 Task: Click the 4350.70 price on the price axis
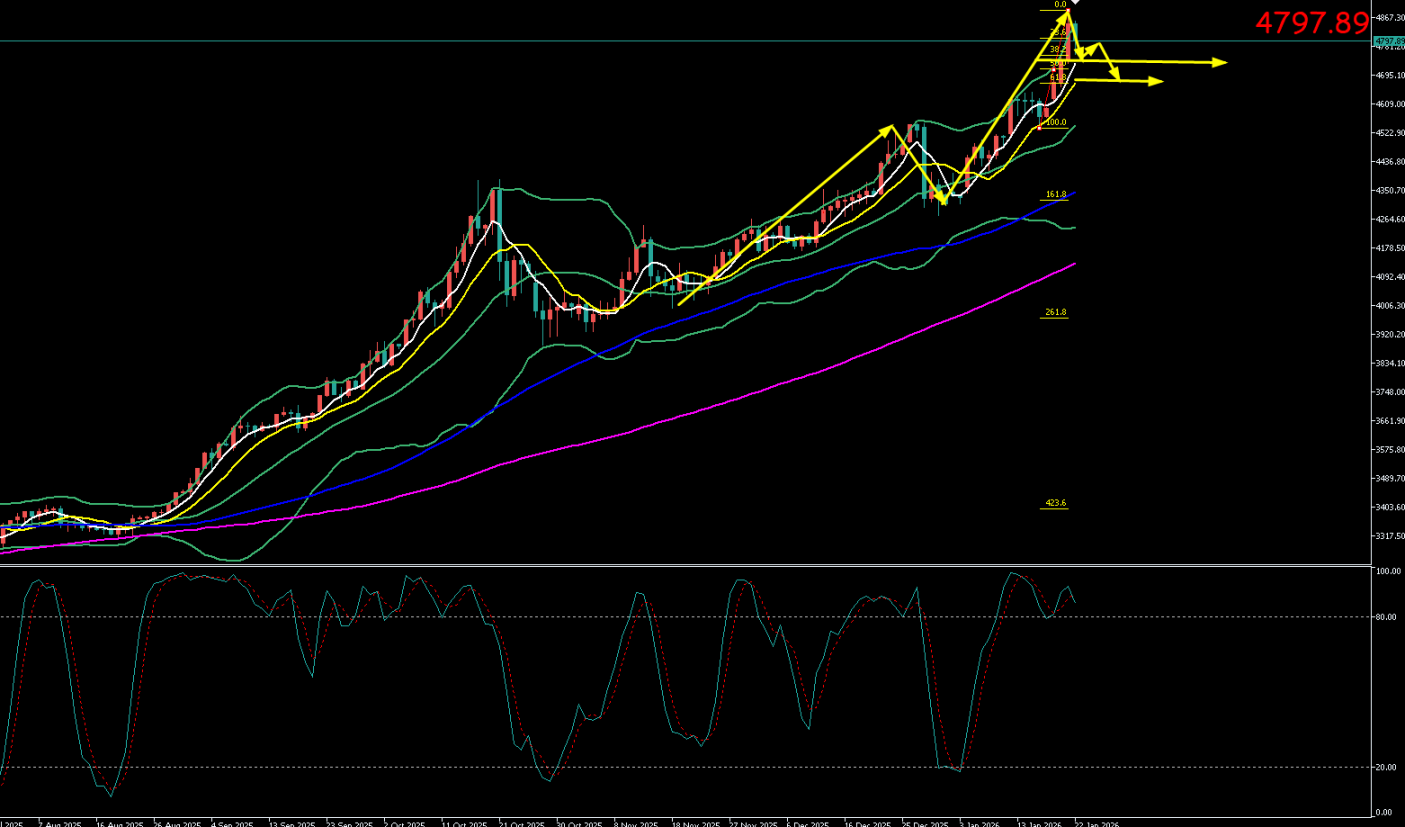(x=1388, y=190)
